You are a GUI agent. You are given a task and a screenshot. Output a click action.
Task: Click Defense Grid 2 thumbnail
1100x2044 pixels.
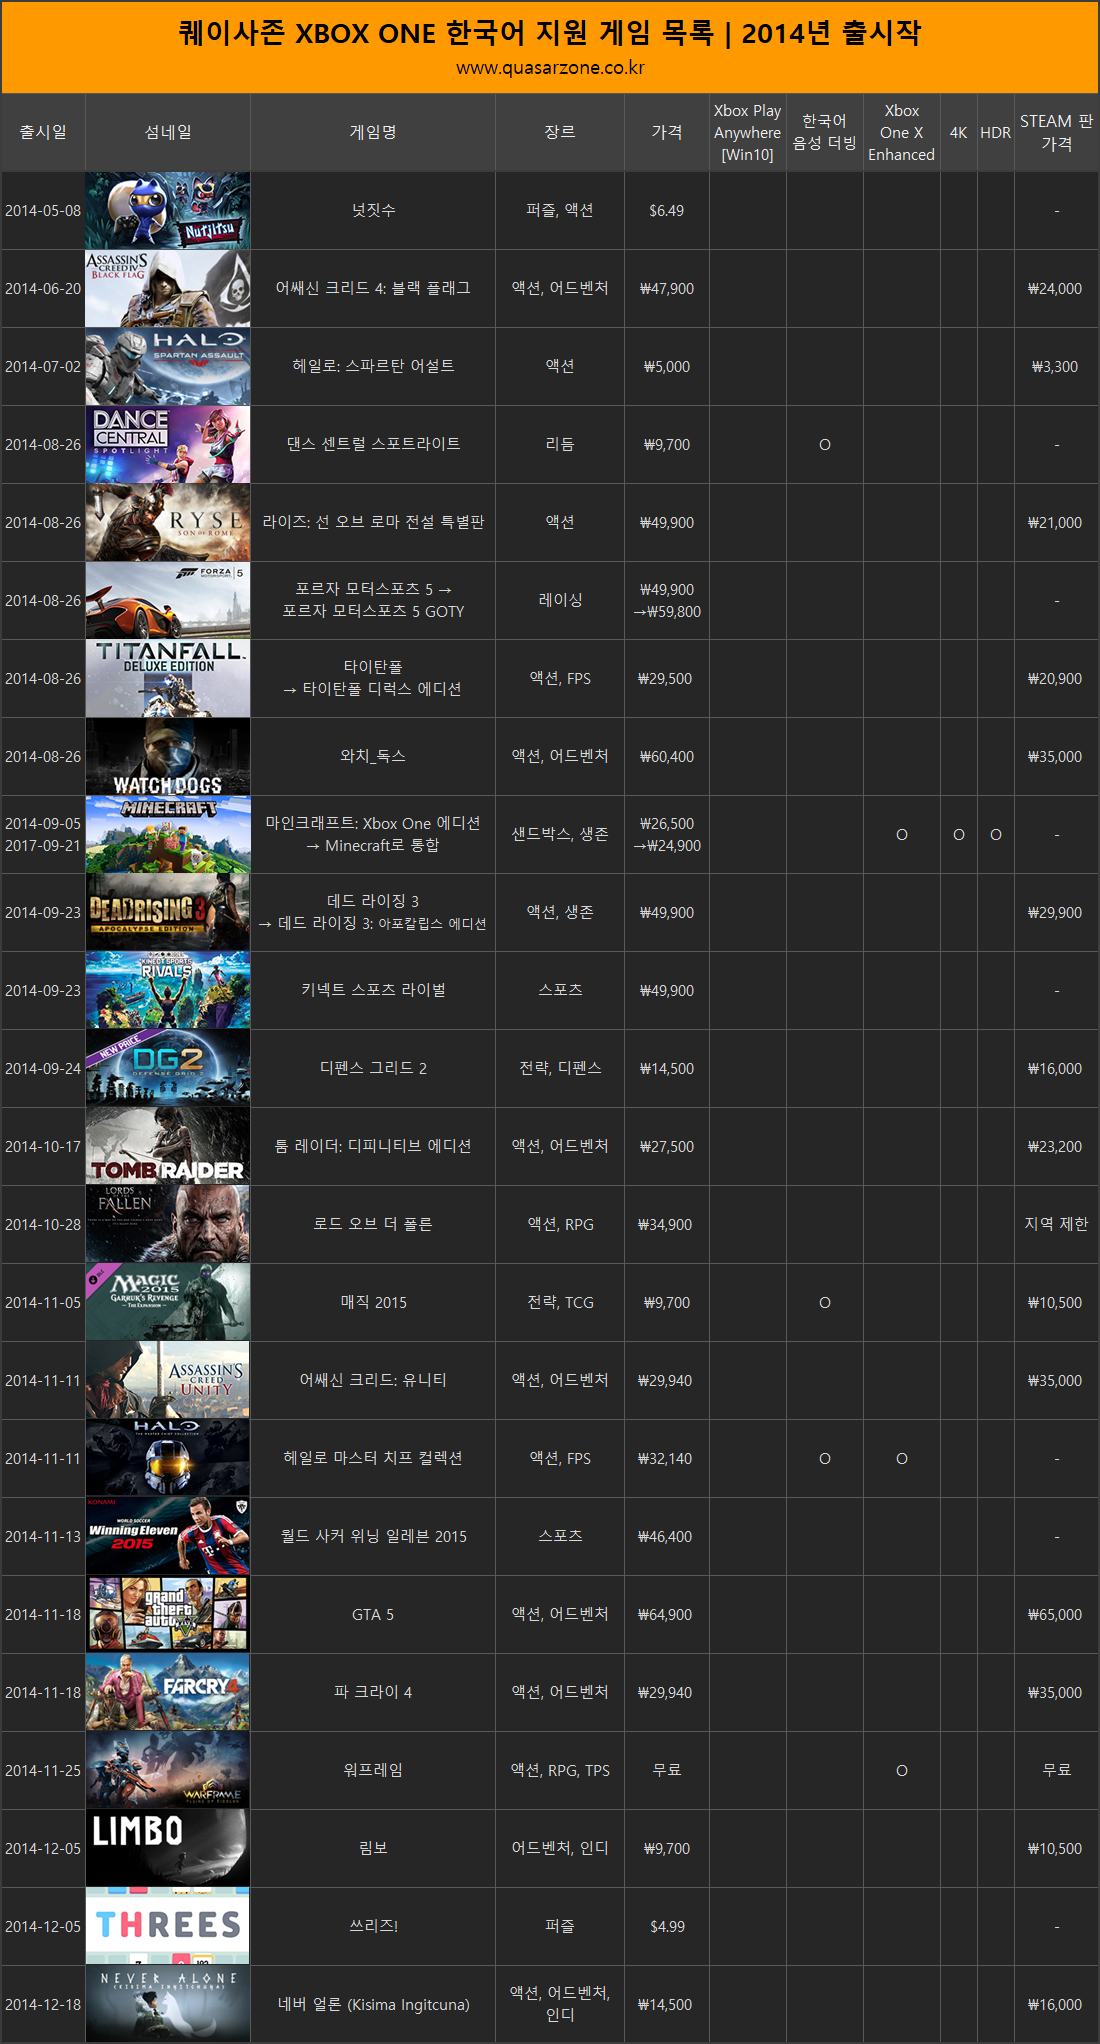tap(168, 1069)
